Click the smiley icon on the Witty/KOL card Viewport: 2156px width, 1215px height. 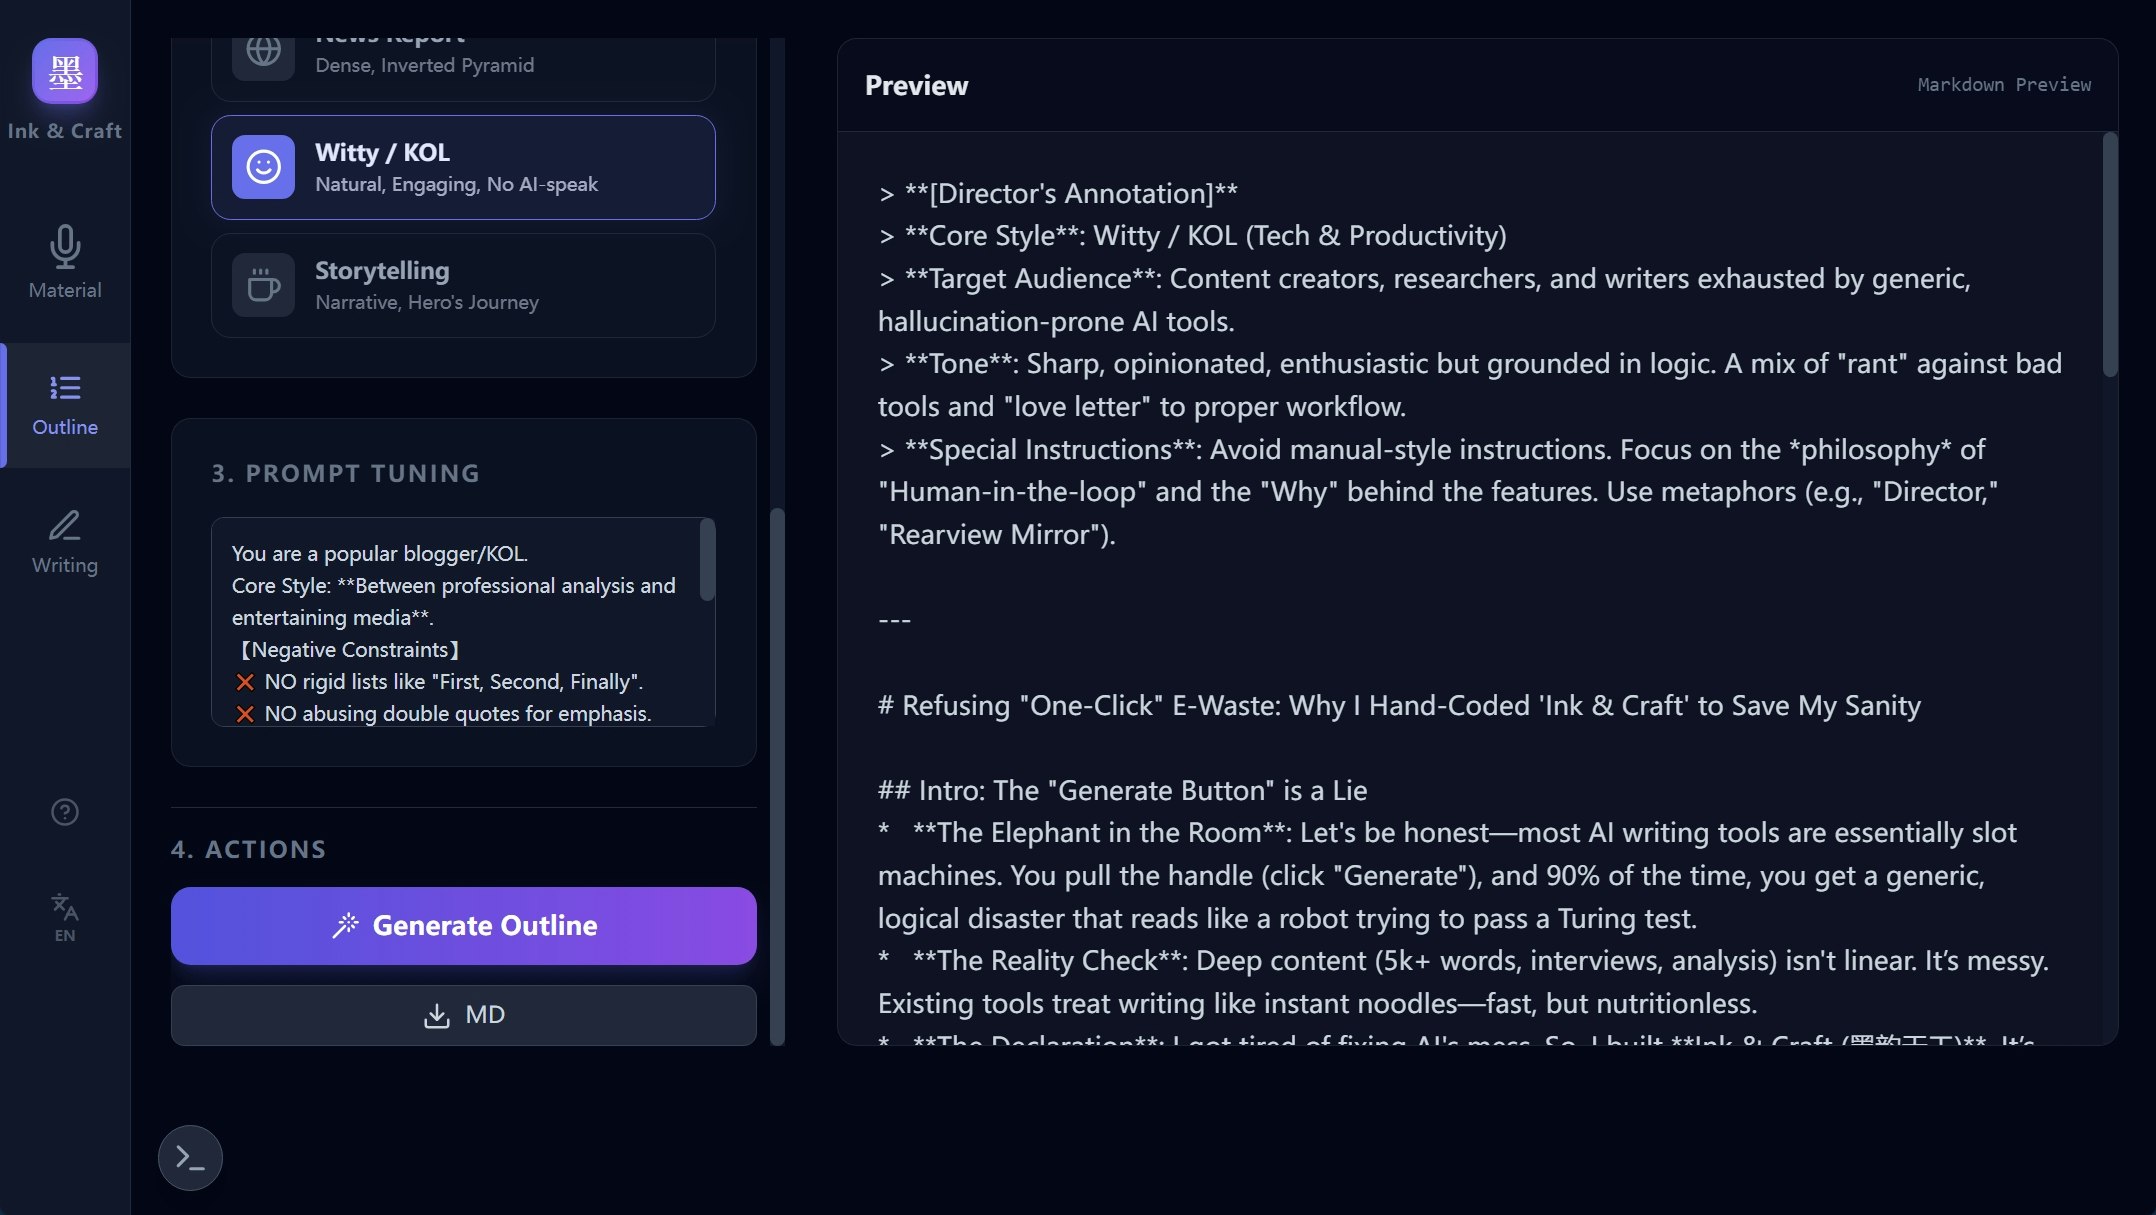pos(262,167)
